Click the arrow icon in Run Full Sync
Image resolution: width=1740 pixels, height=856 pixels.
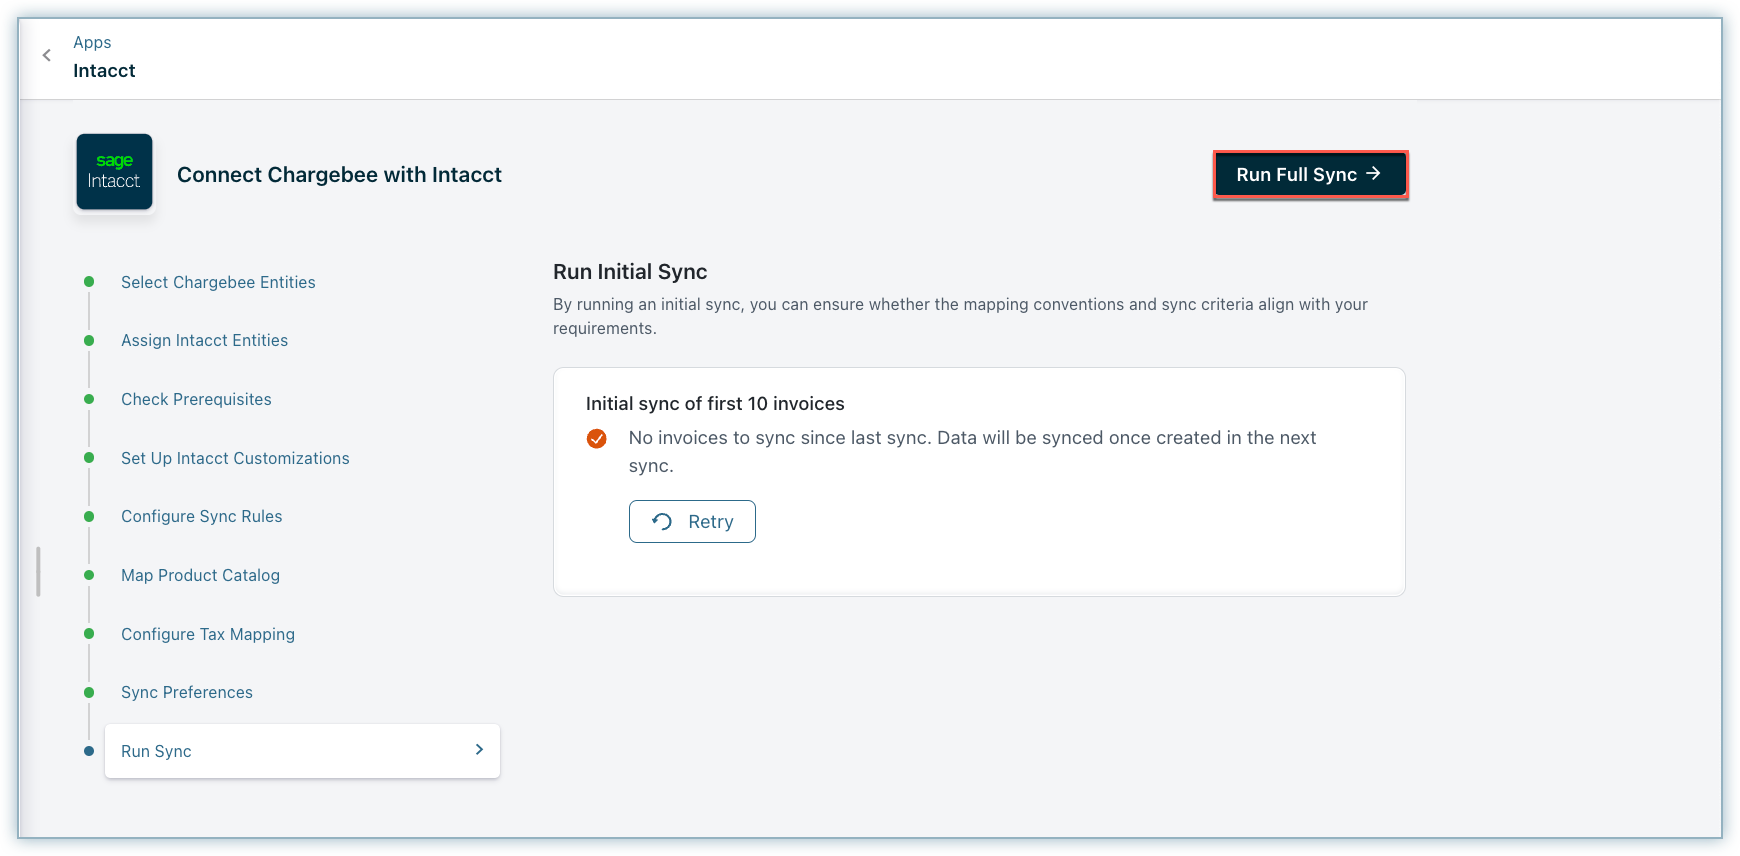coord(1374,174)
